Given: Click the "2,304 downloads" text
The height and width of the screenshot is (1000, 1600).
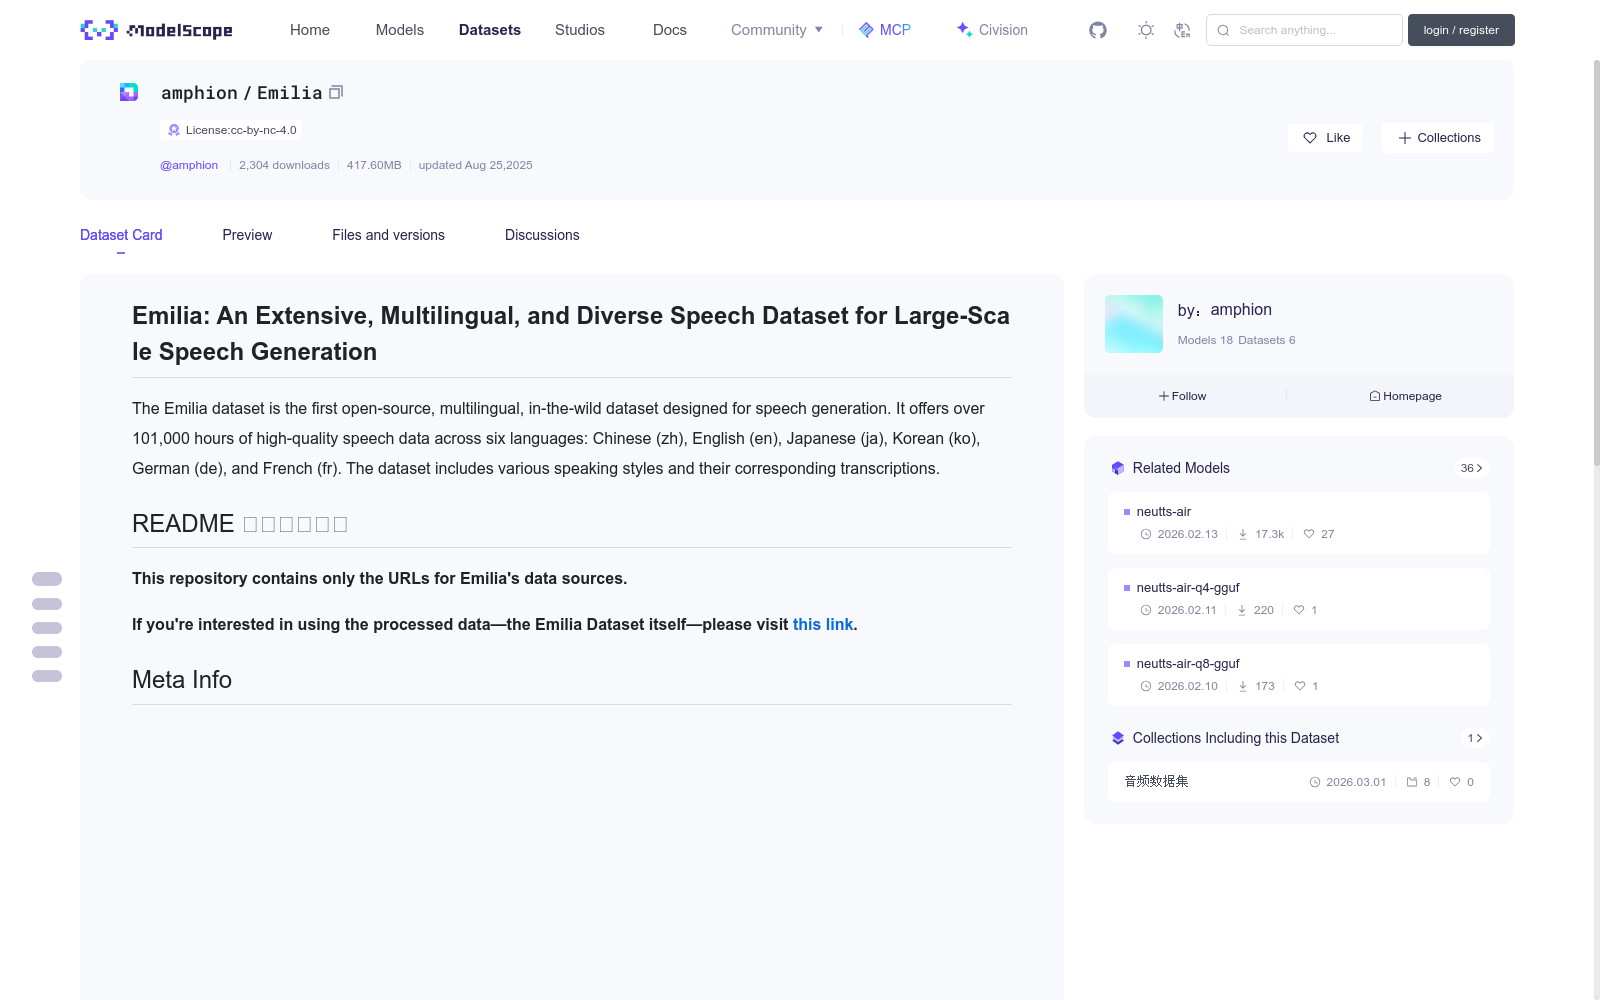Looking at the screenshot, I should click(284, 165).
